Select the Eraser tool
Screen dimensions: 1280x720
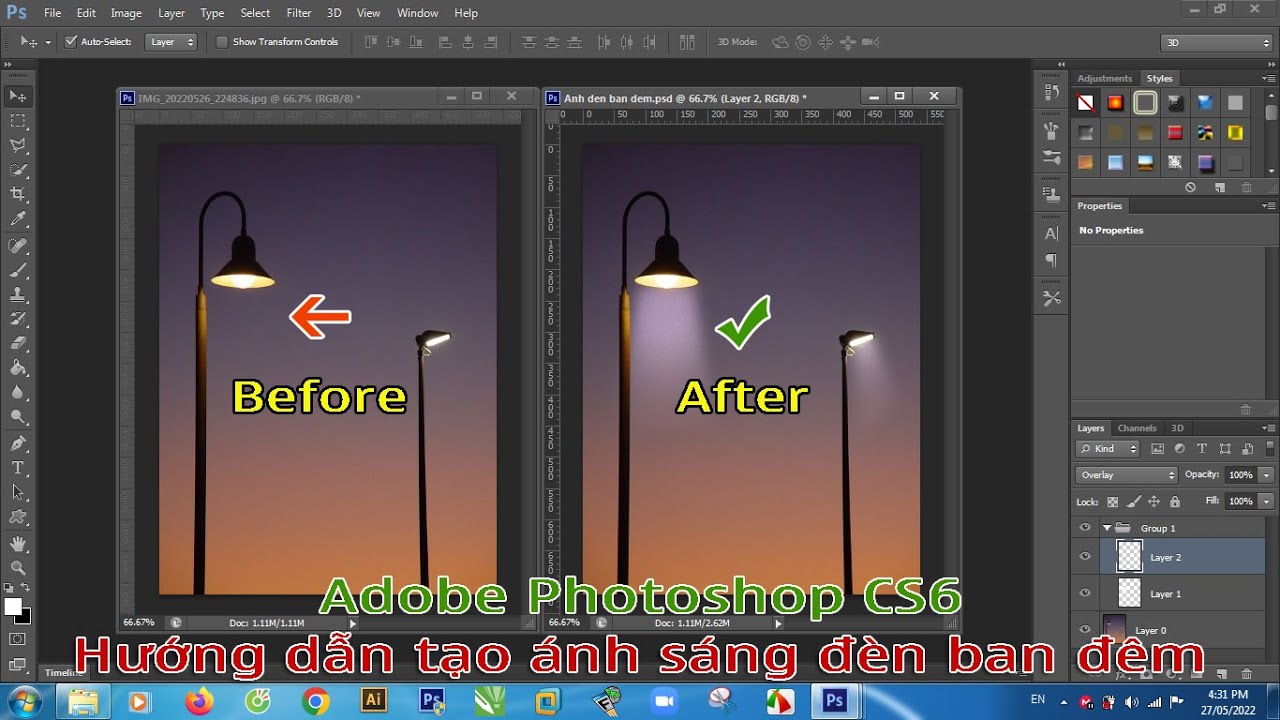pos(18,344)
